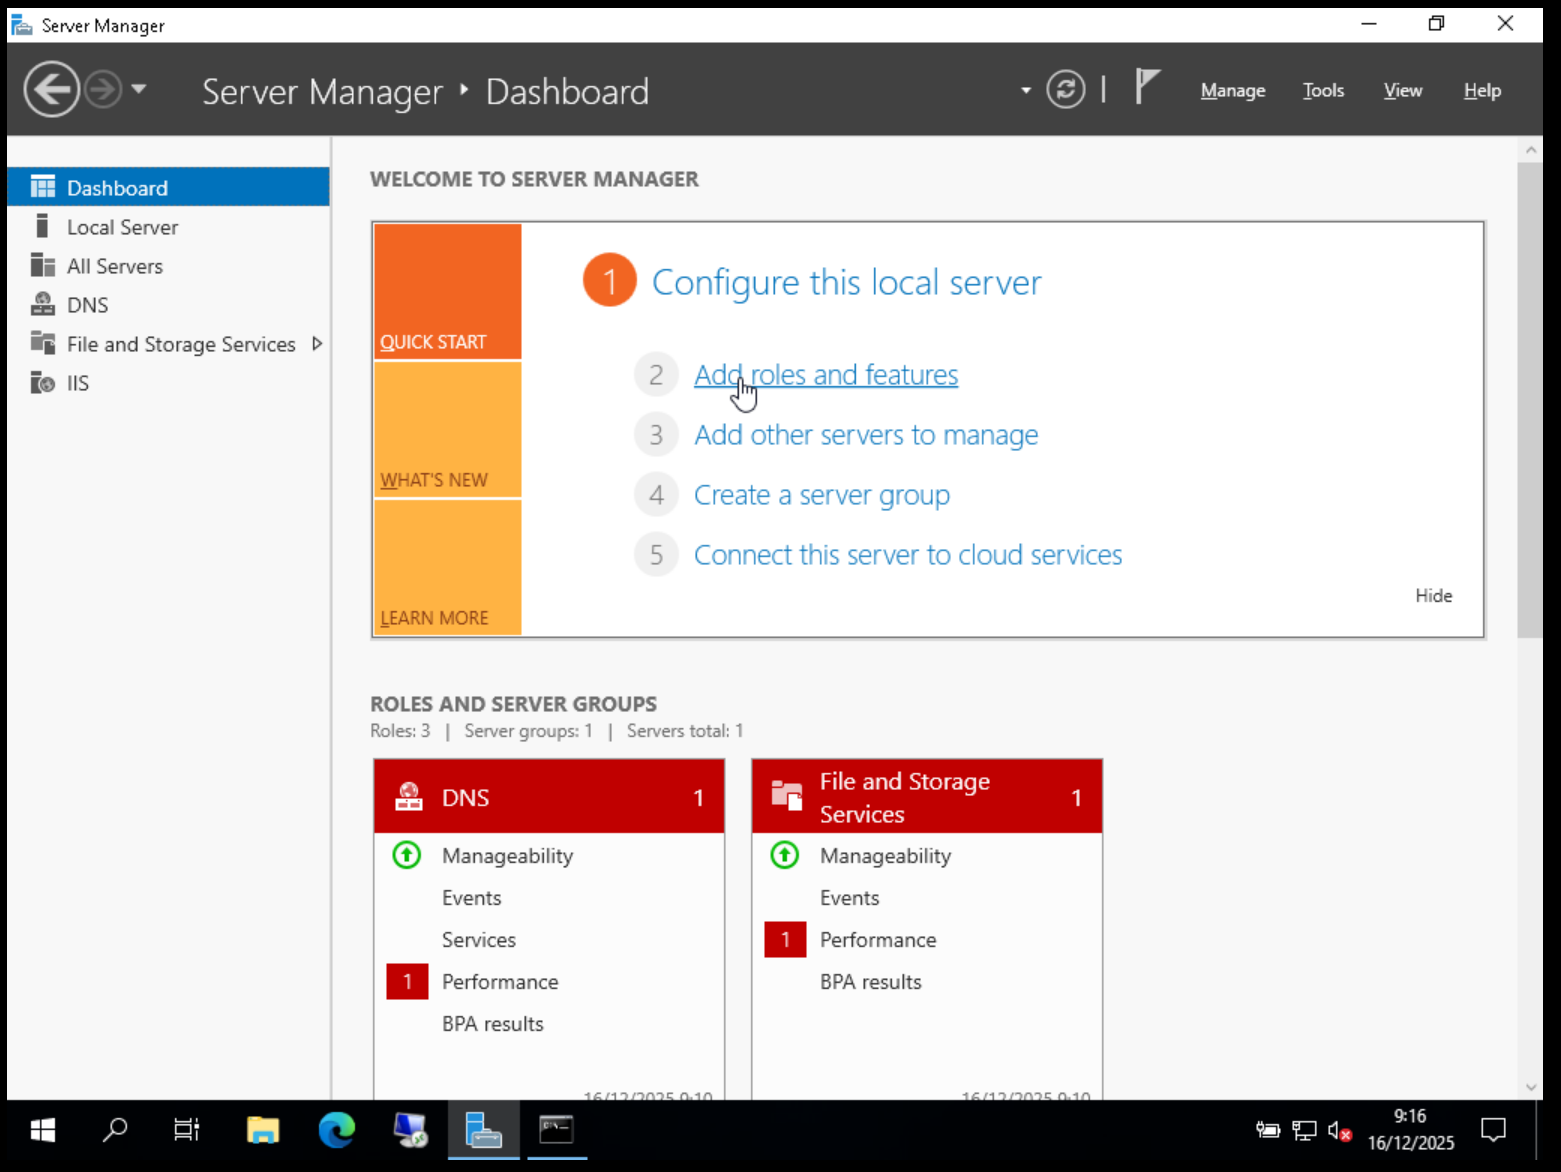Open the dropdown arrow beside the refresh icon
The width and height of the screenshot is (1561, 1172).
(x=1025, y=90)
